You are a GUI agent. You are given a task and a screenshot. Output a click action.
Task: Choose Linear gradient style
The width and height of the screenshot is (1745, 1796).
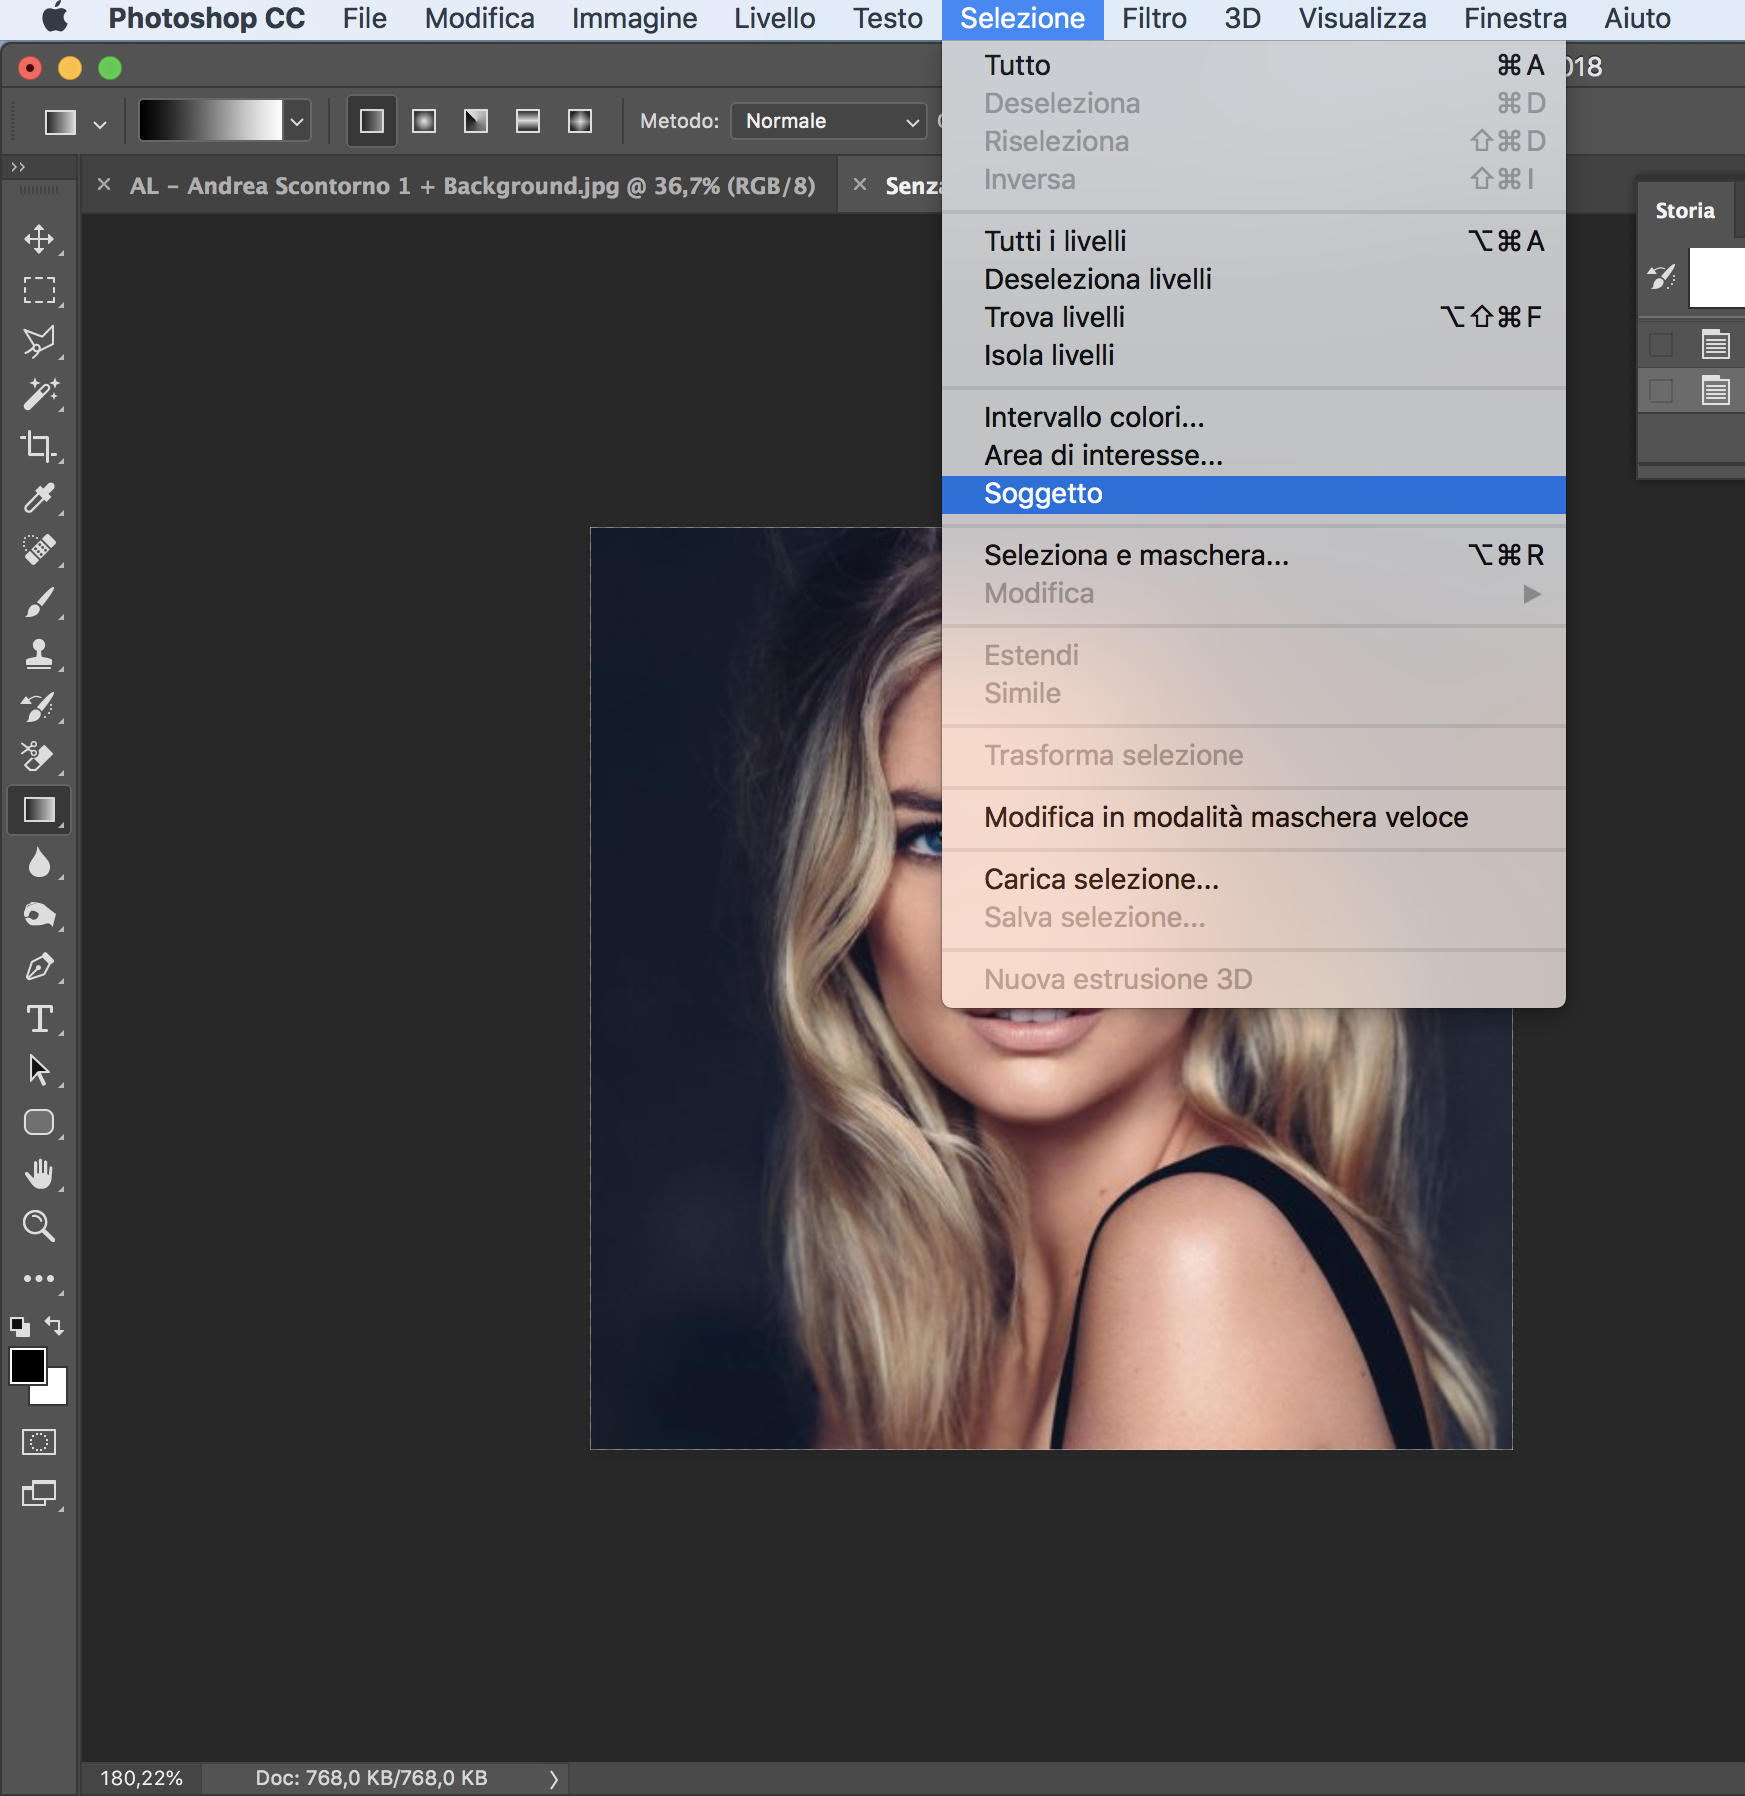tap(372, 121)
